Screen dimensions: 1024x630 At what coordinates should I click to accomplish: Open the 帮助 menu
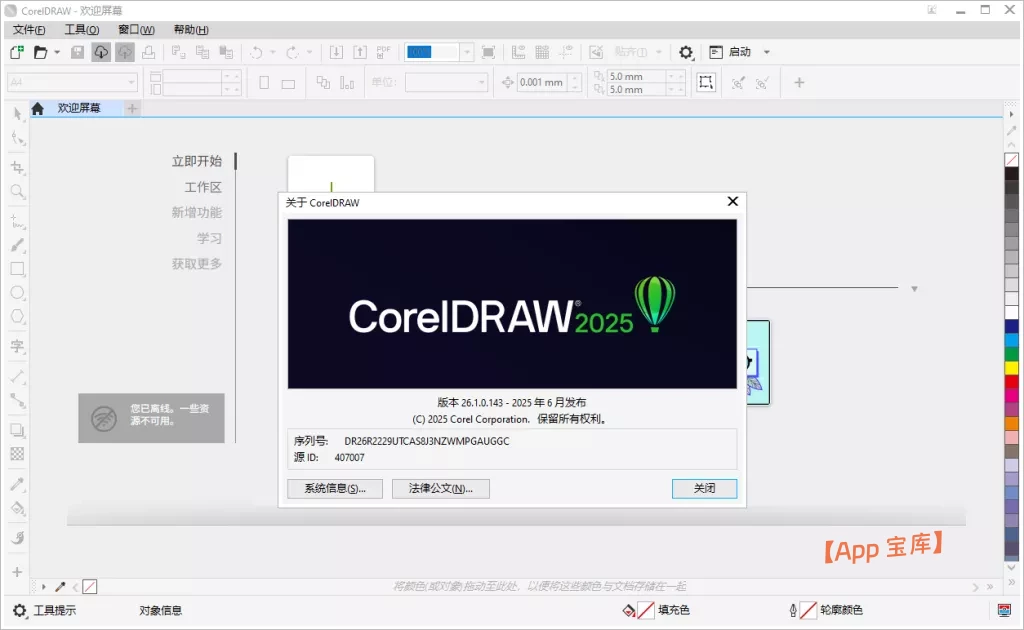190,30
